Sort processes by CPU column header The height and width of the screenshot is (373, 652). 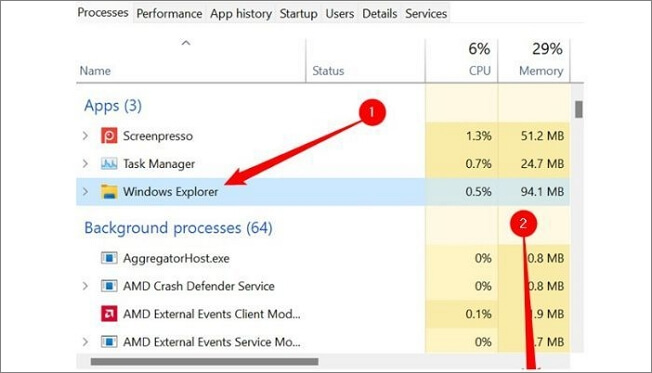[462, 60]
